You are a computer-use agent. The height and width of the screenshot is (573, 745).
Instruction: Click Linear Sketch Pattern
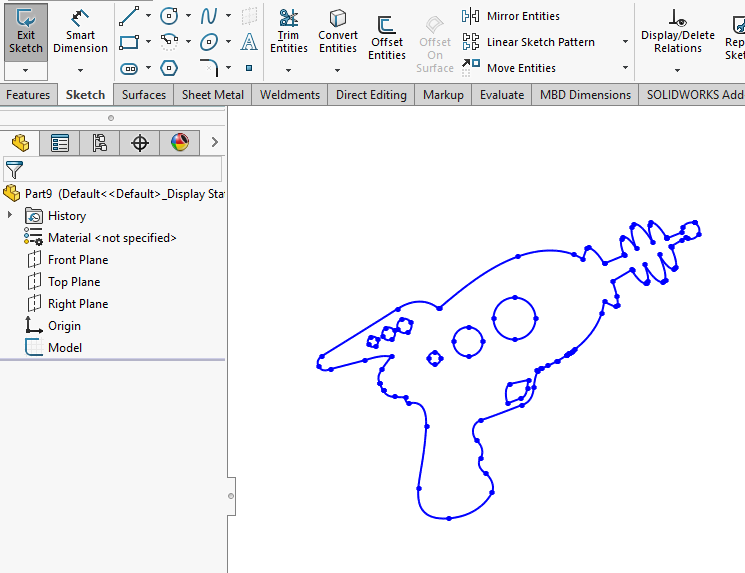click(x=528, y=42)
